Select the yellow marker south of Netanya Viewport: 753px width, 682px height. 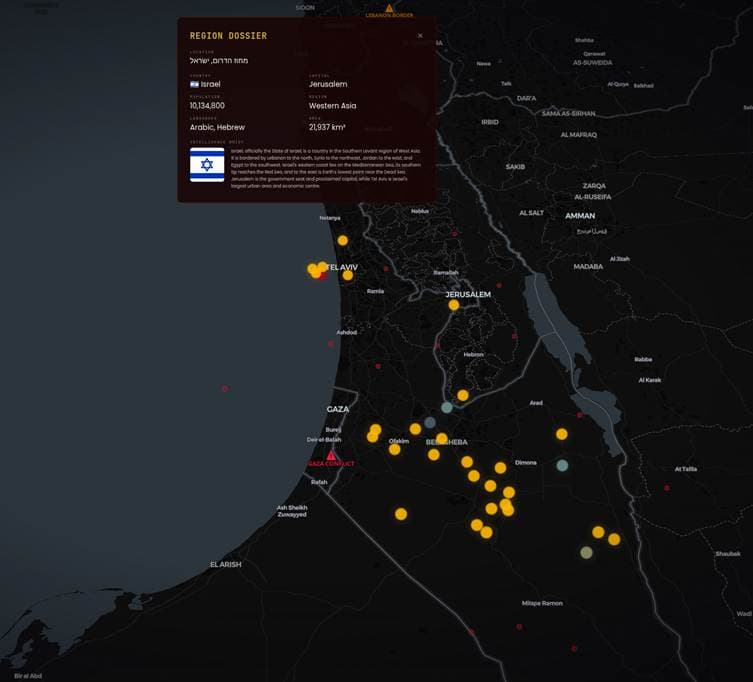point(342,241)
